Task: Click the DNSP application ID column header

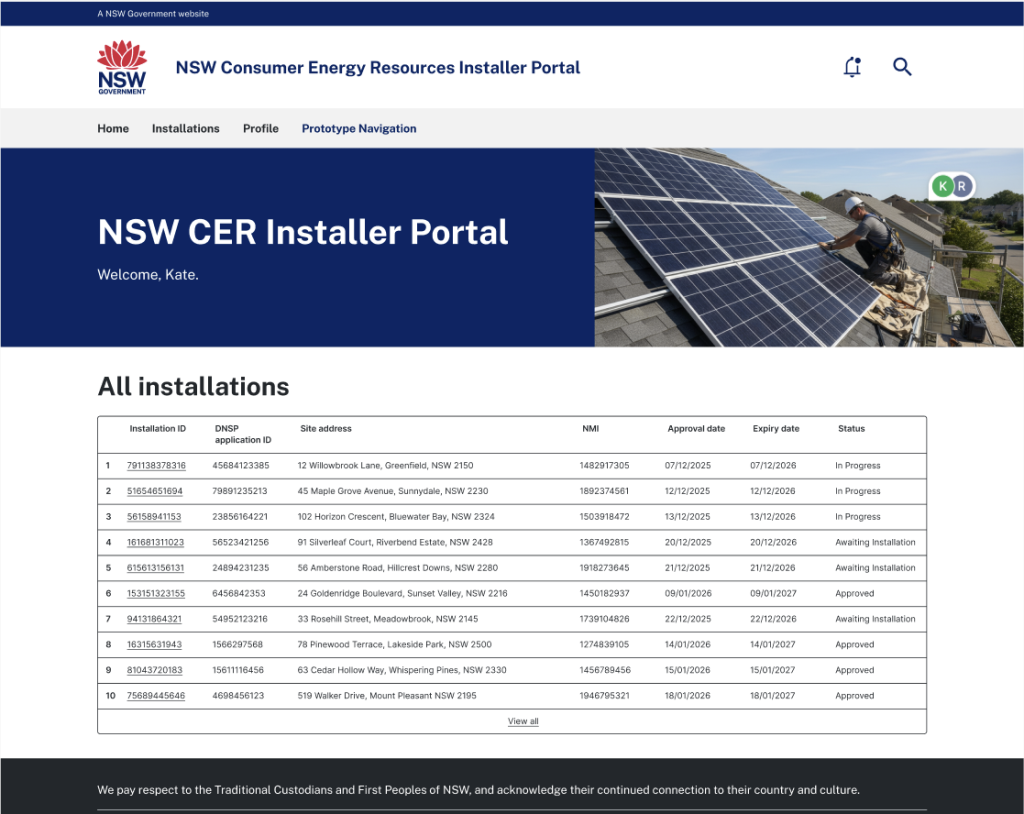Action: coord(243,434)
